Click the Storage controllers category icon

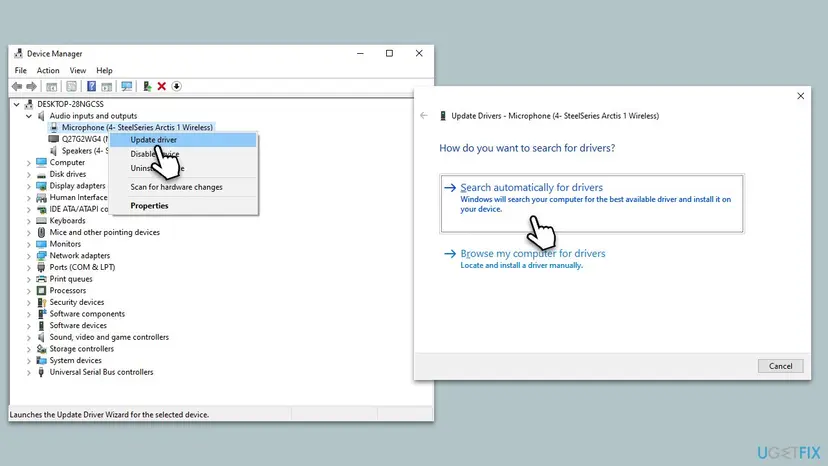tap(41, 349)
